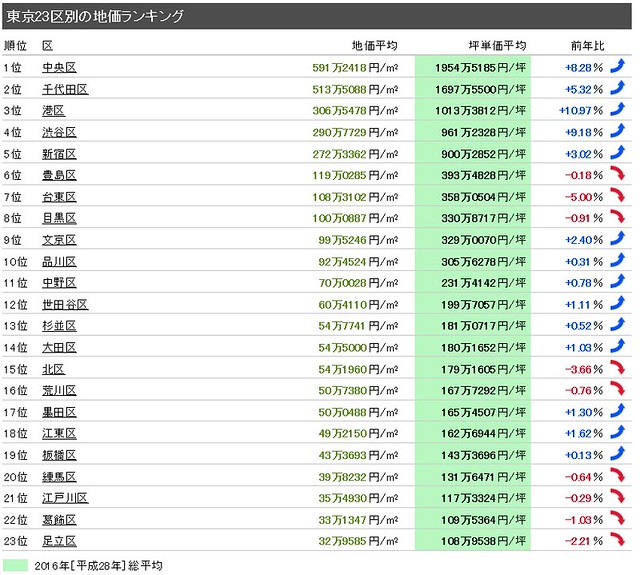Click blue up arrow in 千代田区 row

[618, 88]
